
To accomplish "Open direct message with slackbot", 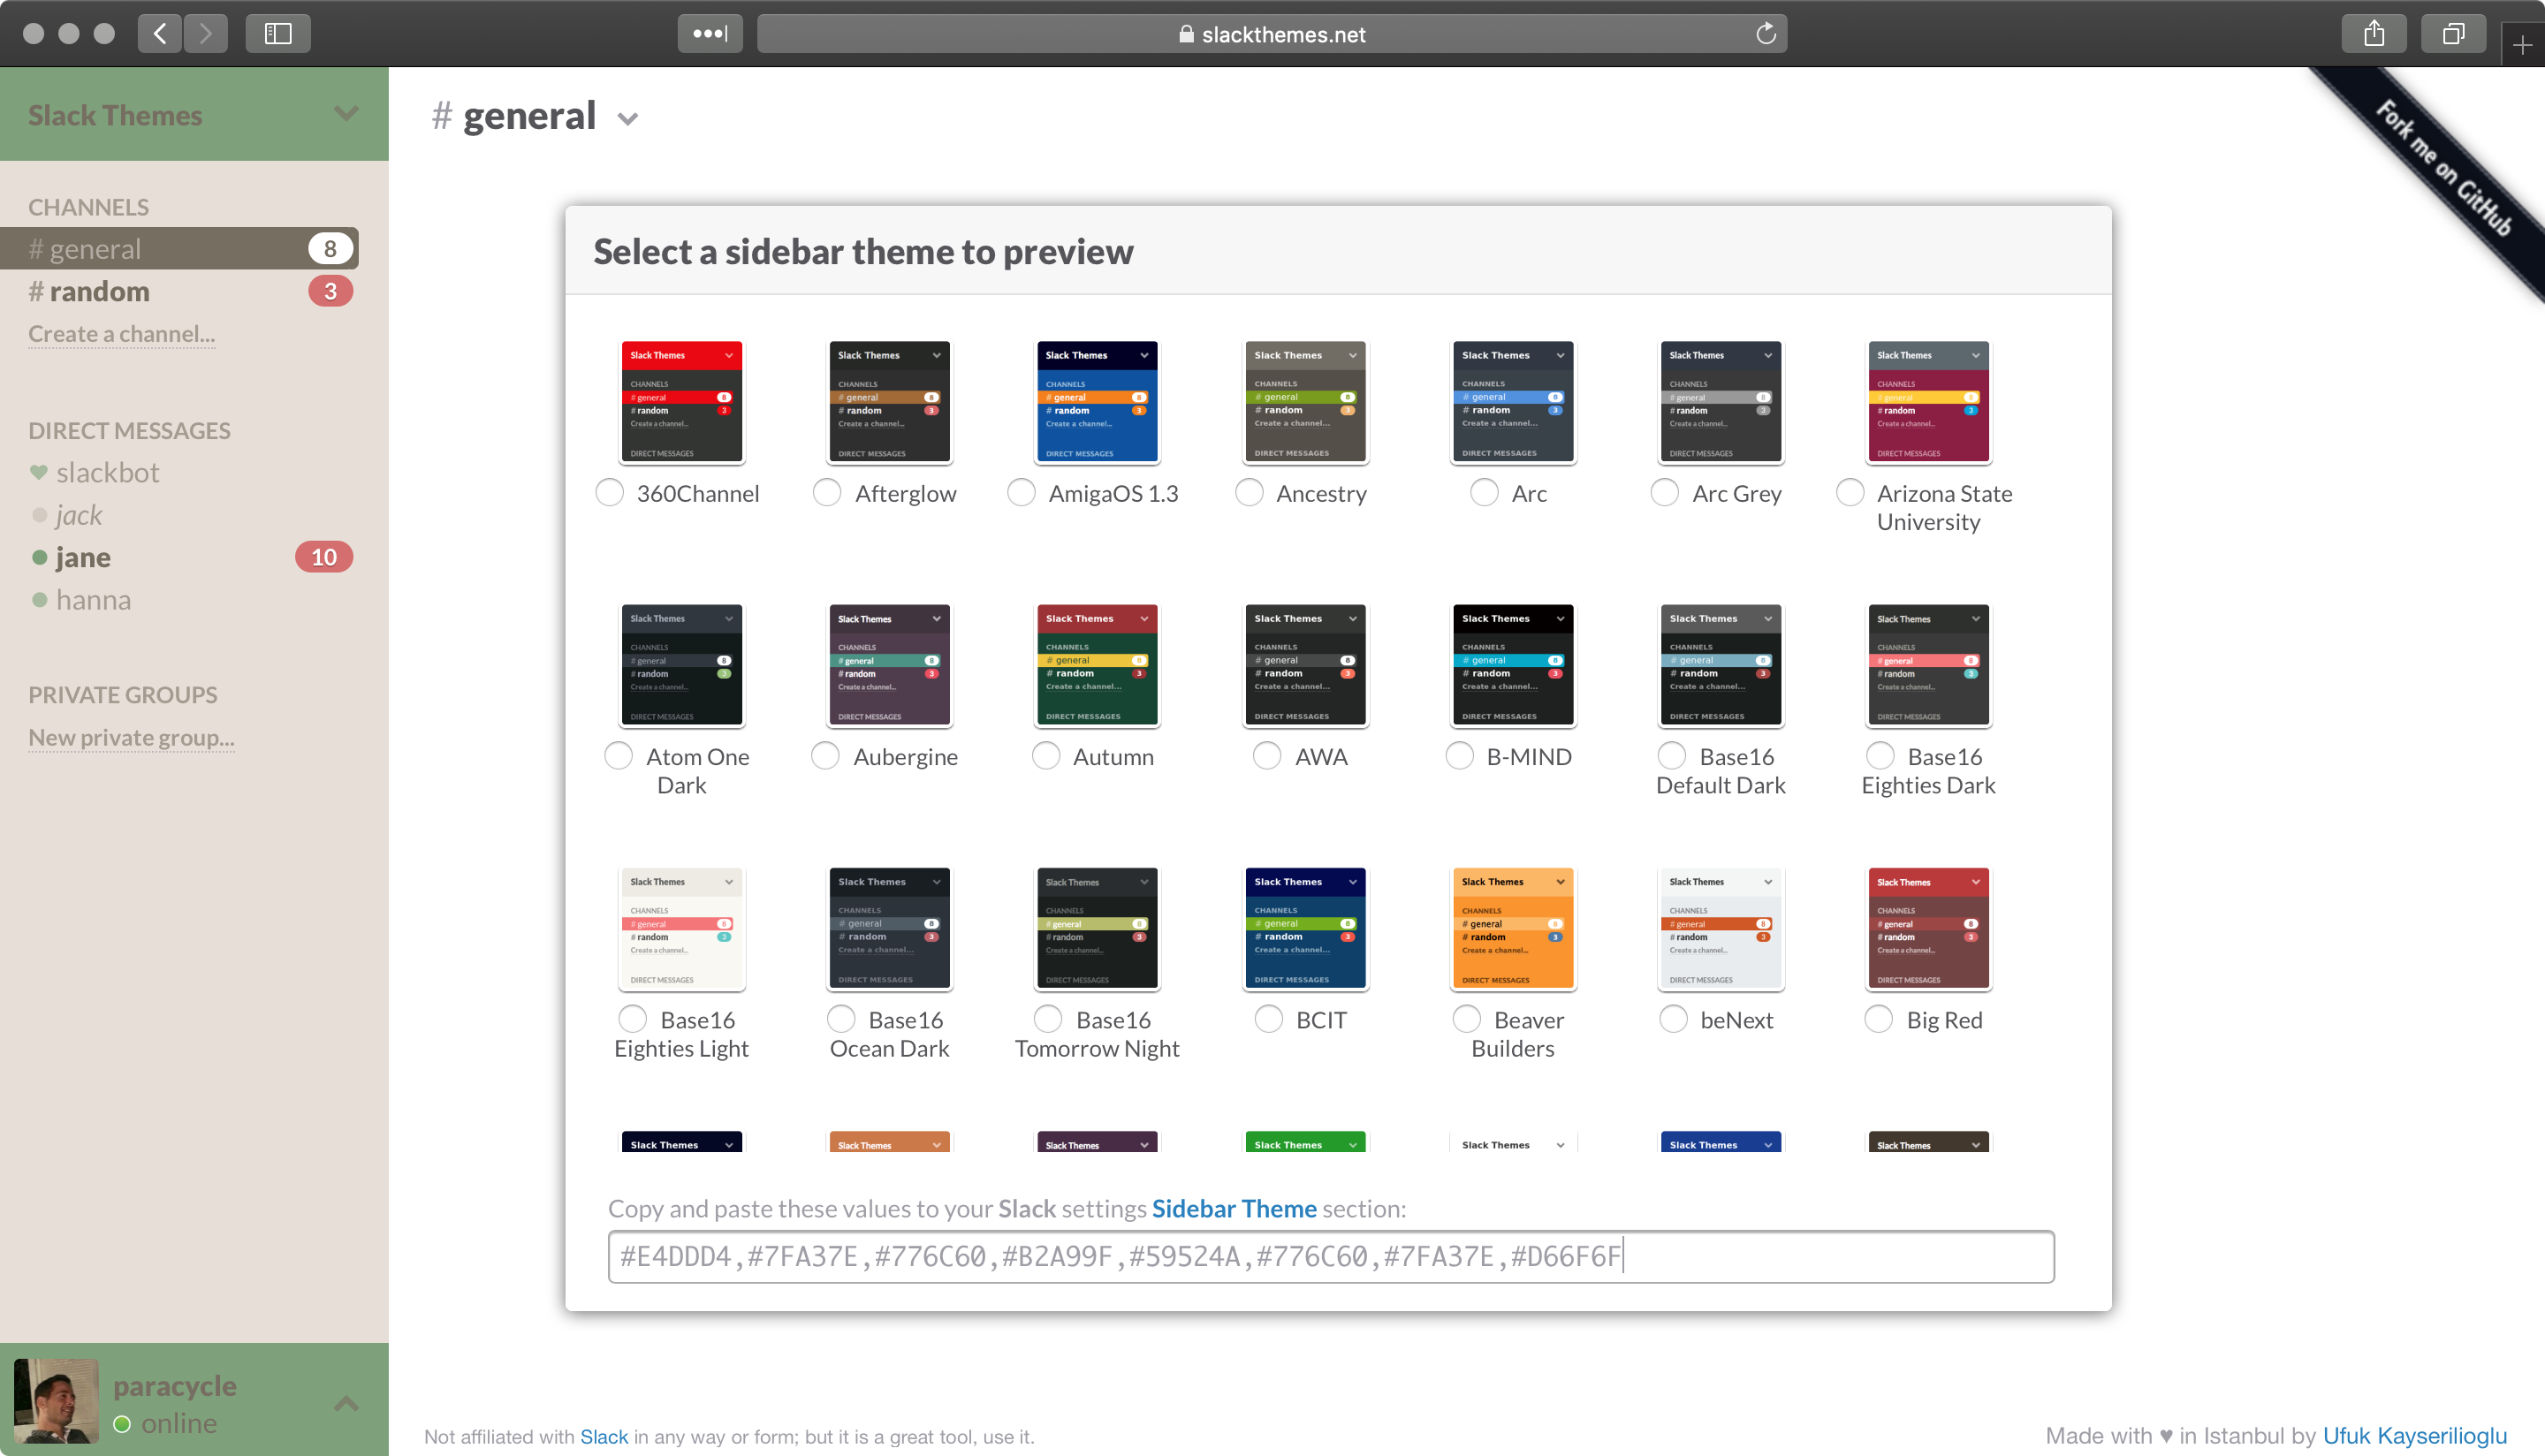I will point(107,472).
